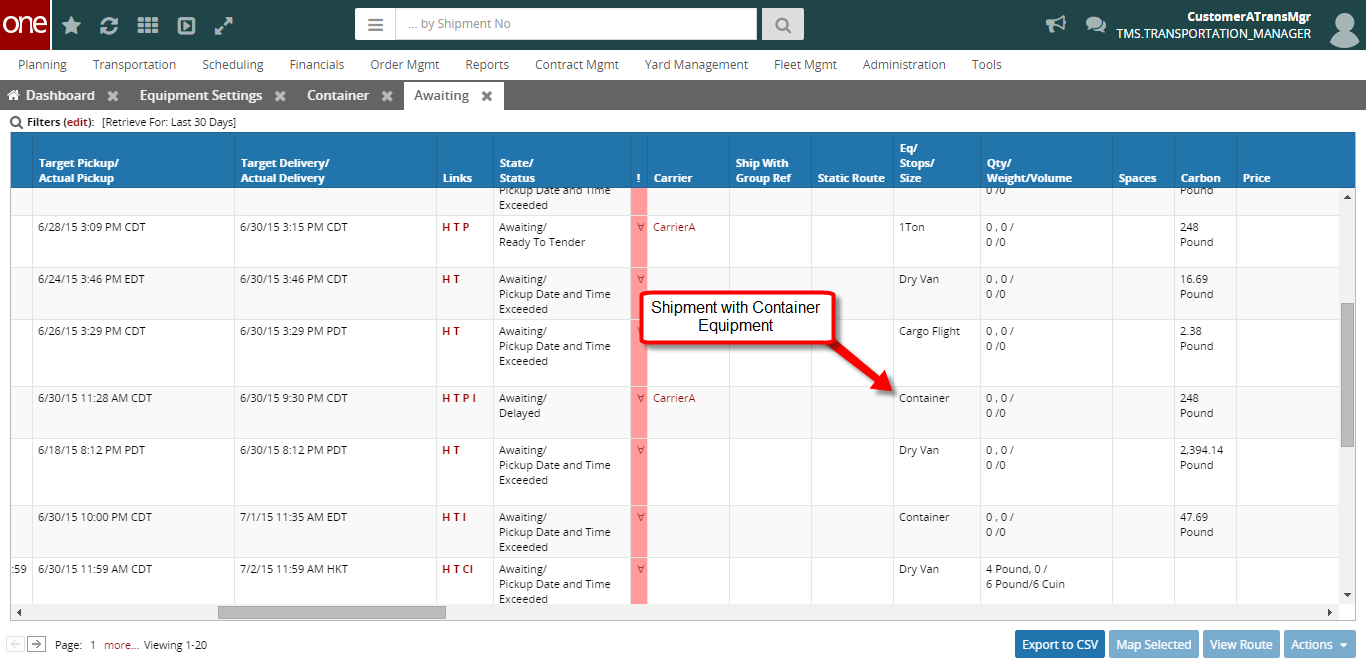
Task: Click Export to CSV button
Action: point(1060,644)
